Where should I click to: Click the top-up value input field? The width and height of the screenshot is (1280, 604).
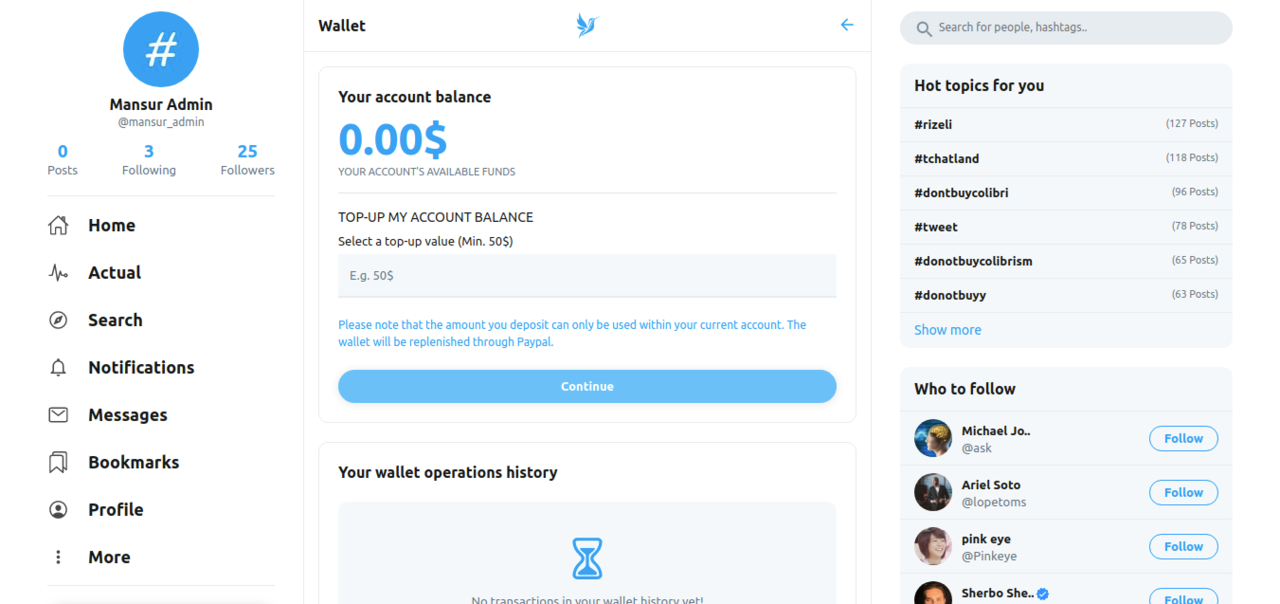click(x=587, y=275)
